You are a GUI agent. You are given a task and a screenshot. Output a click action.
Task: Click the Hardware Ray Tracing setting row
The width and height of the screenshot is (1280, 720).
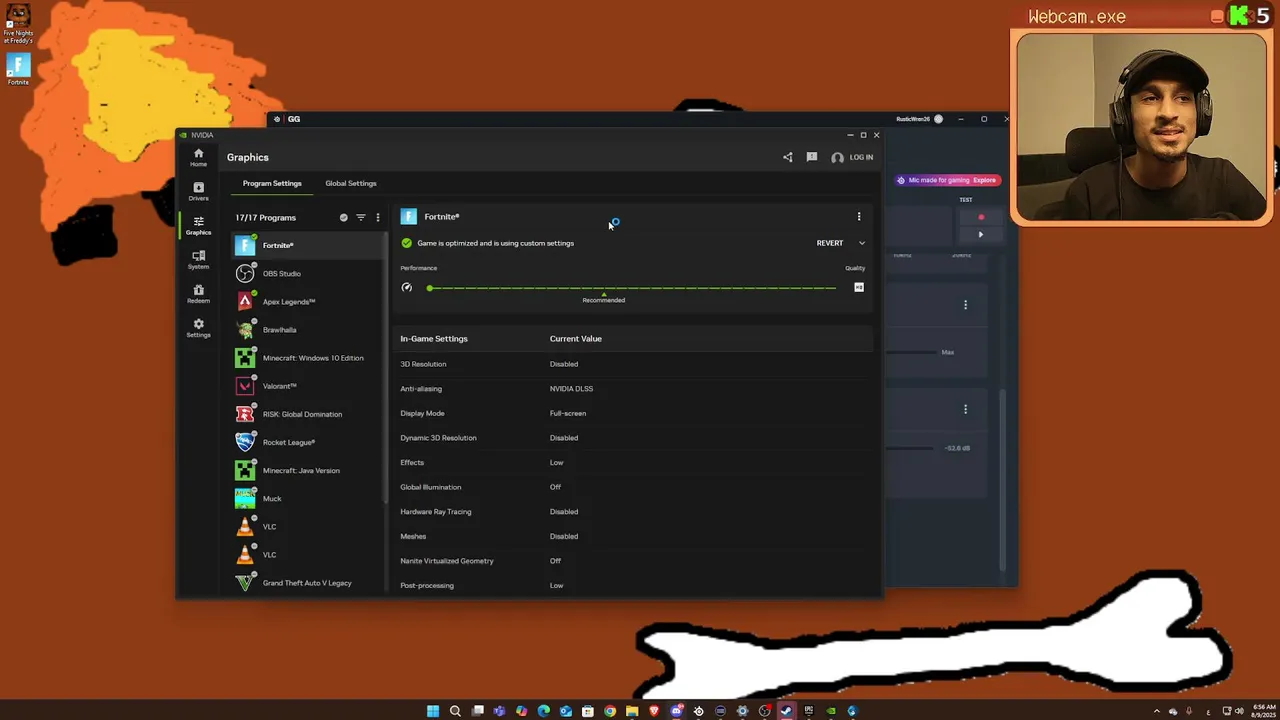[635, 511]
